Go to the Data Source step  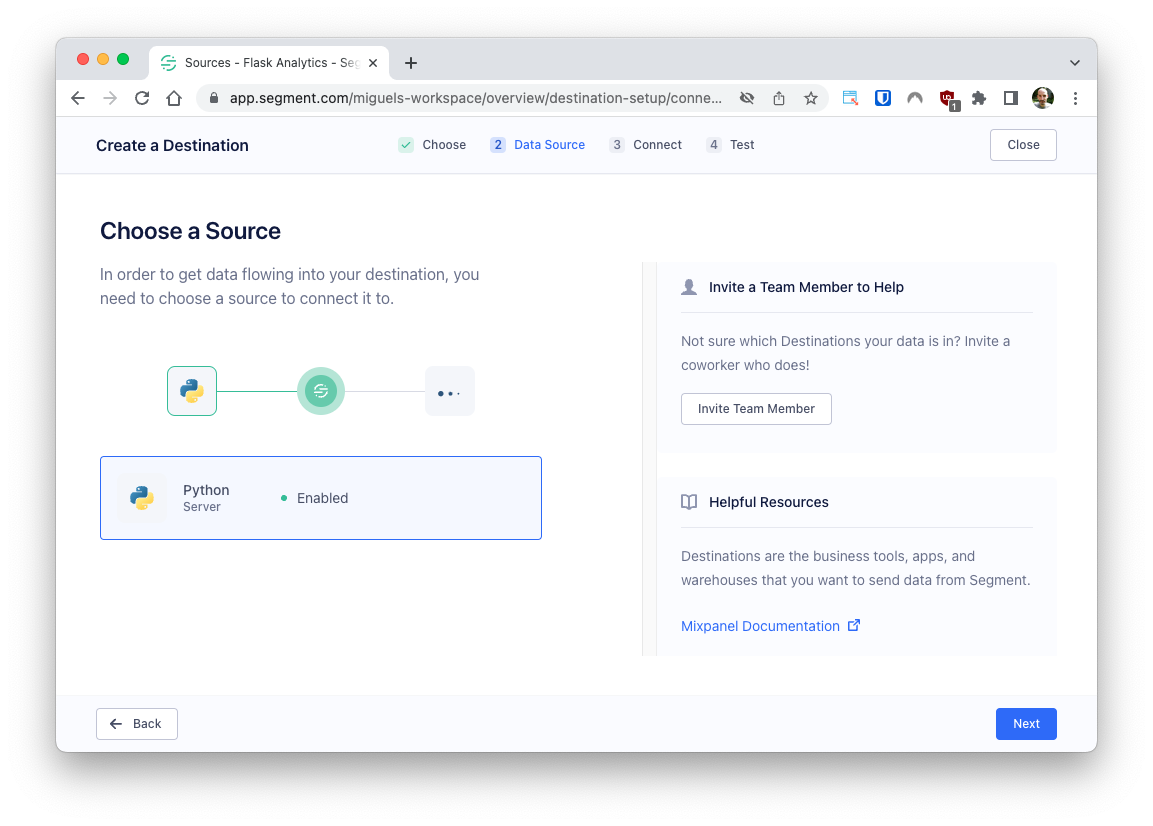pos(538,145)
